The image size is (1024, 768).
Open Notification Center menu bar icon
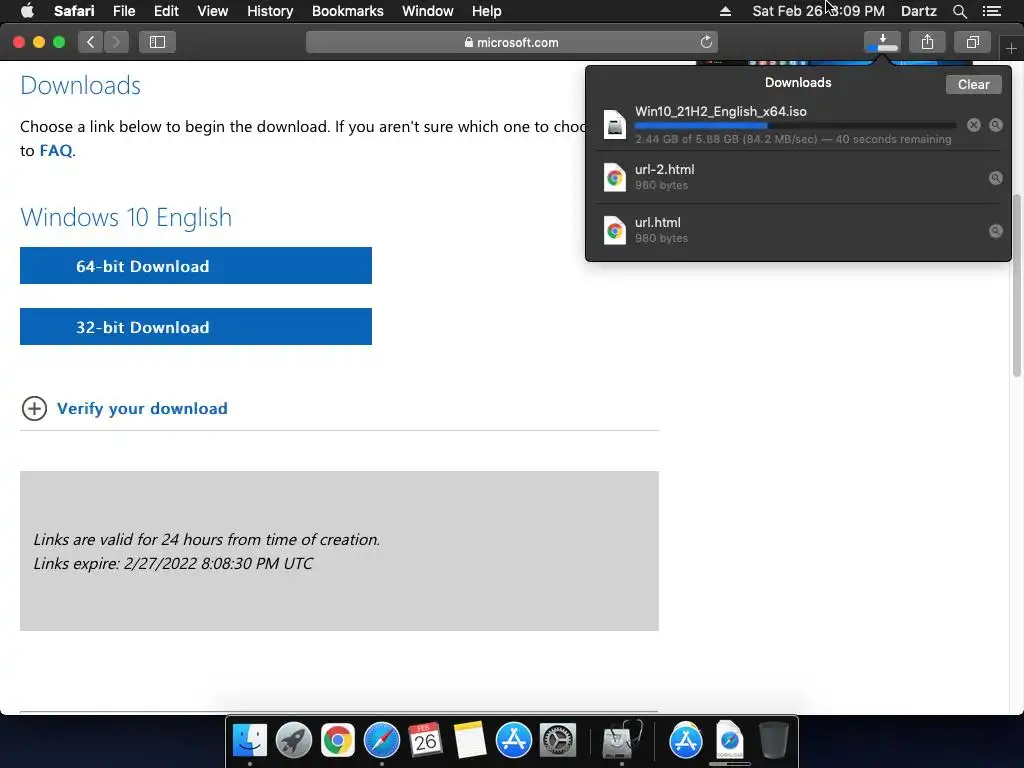pyautogui.click(x=991, y=11)
